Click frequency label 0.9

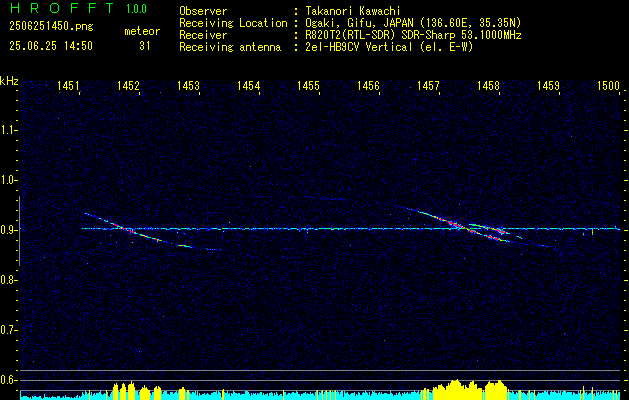point(7,230)
